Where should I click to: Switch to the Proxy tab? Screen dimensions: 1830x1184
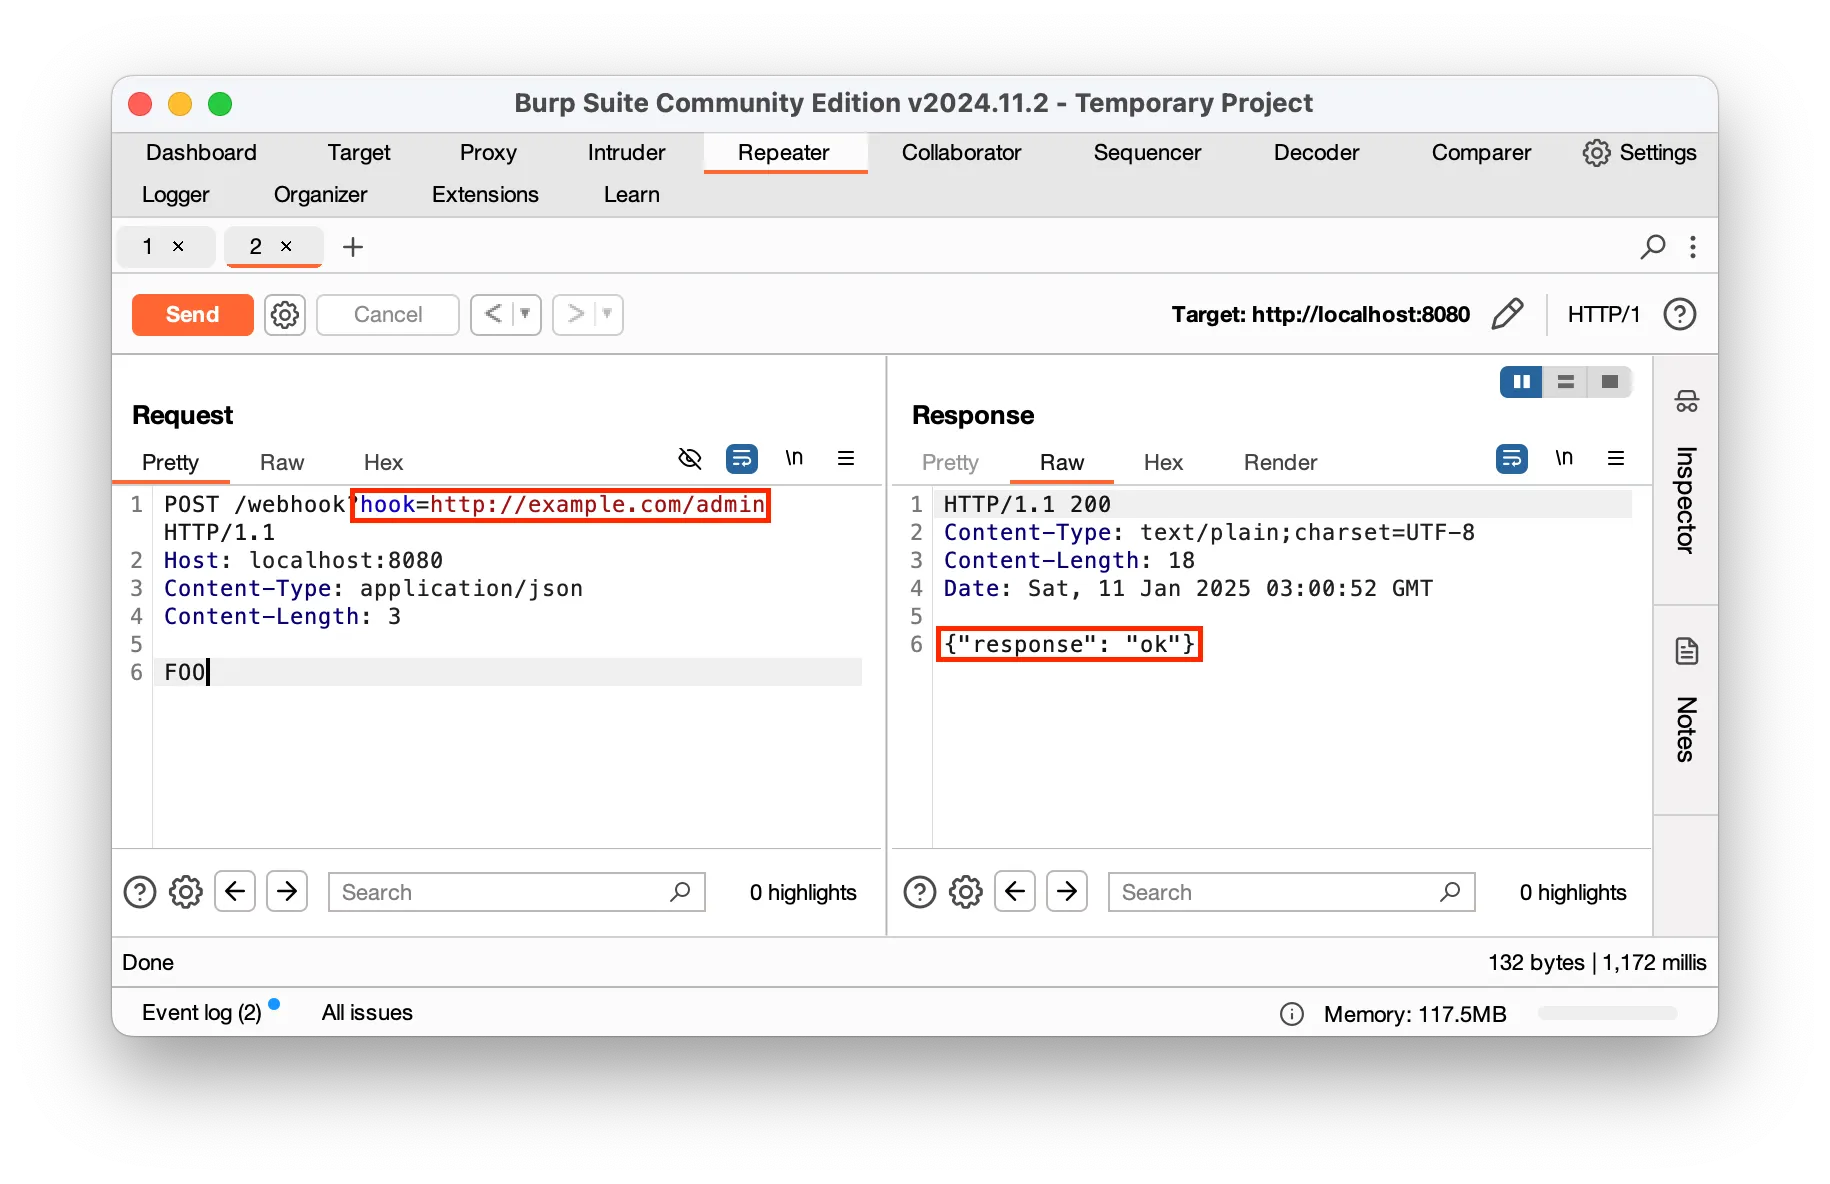[488, 153]
